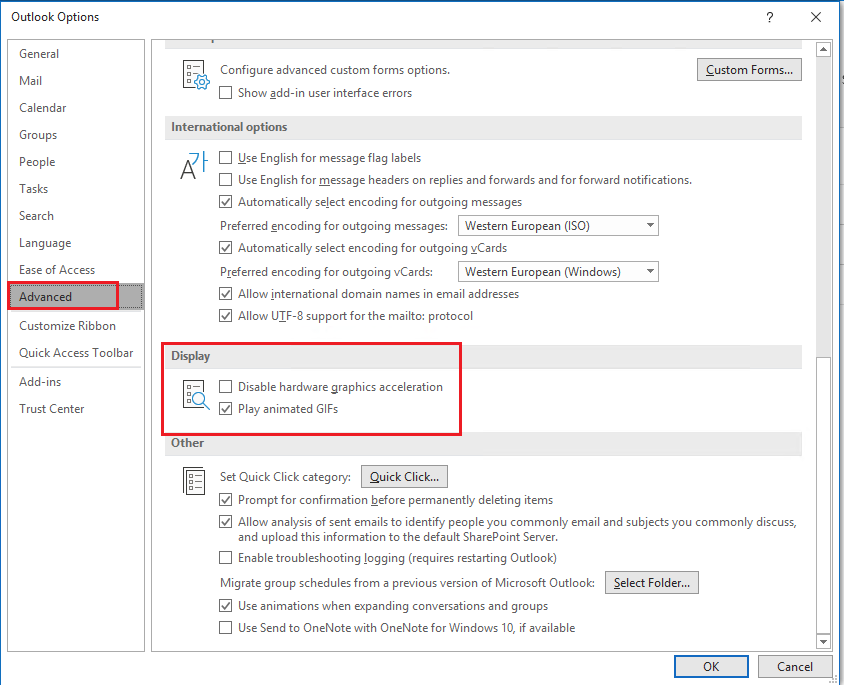Image resolution: width=844 pixels, height=685 pixels.
Task: Enable Disable hardware graphics acceleration
Action: [x=226, y=386]
